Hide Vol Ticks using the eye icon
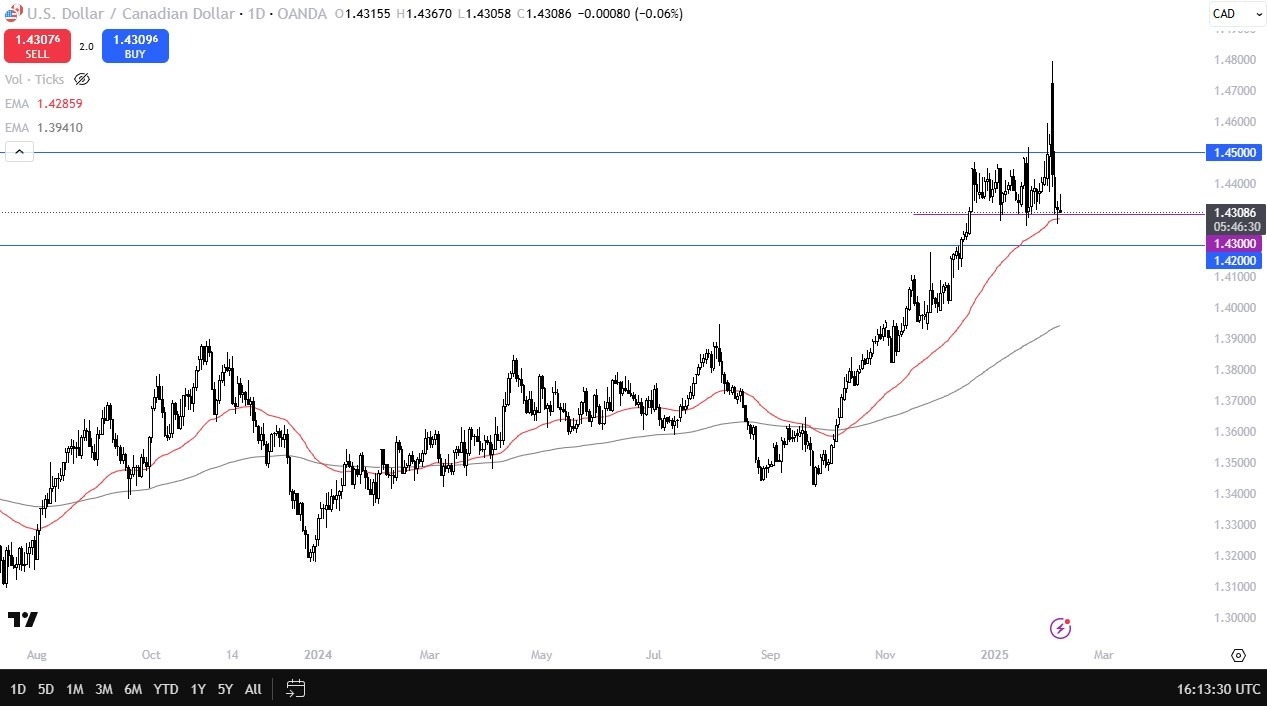The width and height of the screenshot is (1267, 706). 81,79
